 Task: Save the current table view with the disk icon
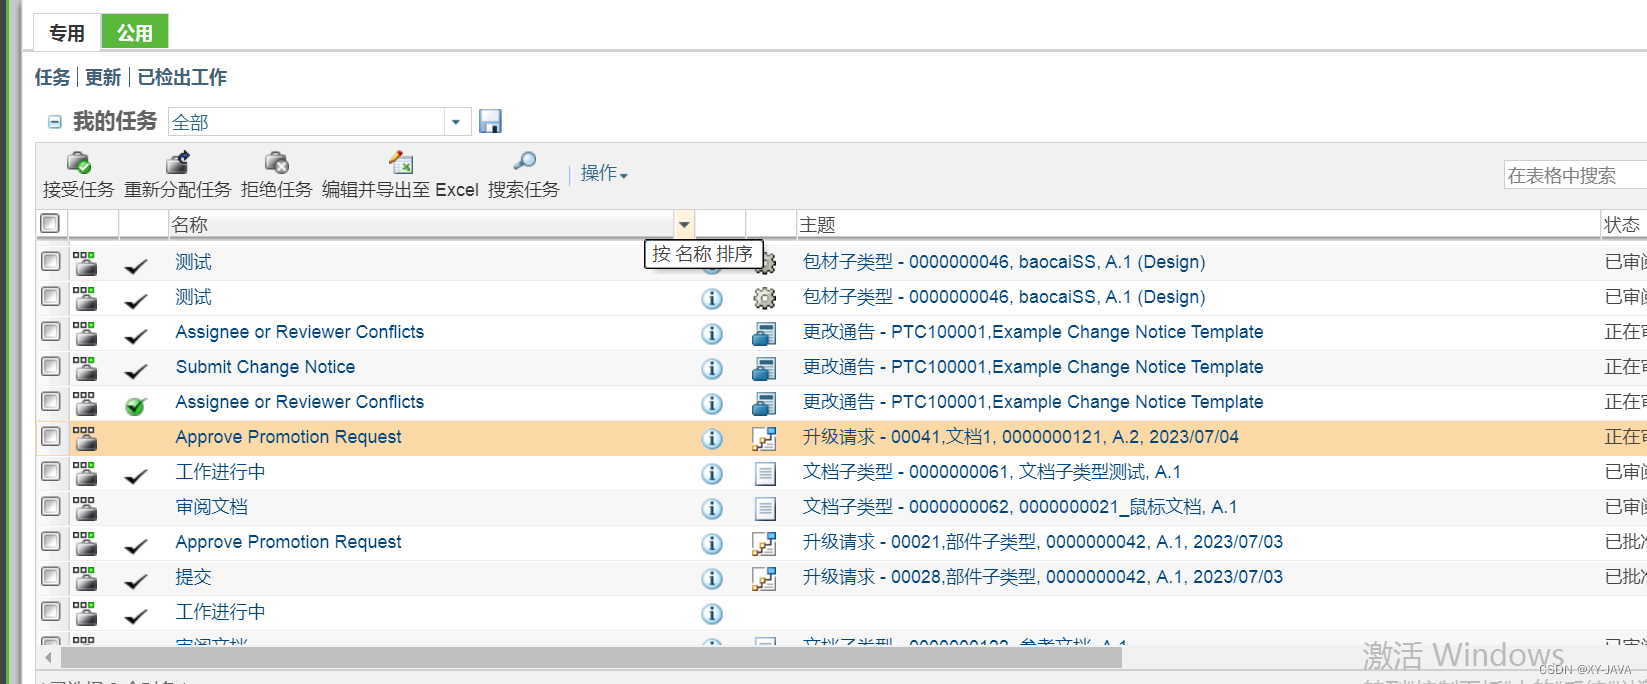point(490,121)
